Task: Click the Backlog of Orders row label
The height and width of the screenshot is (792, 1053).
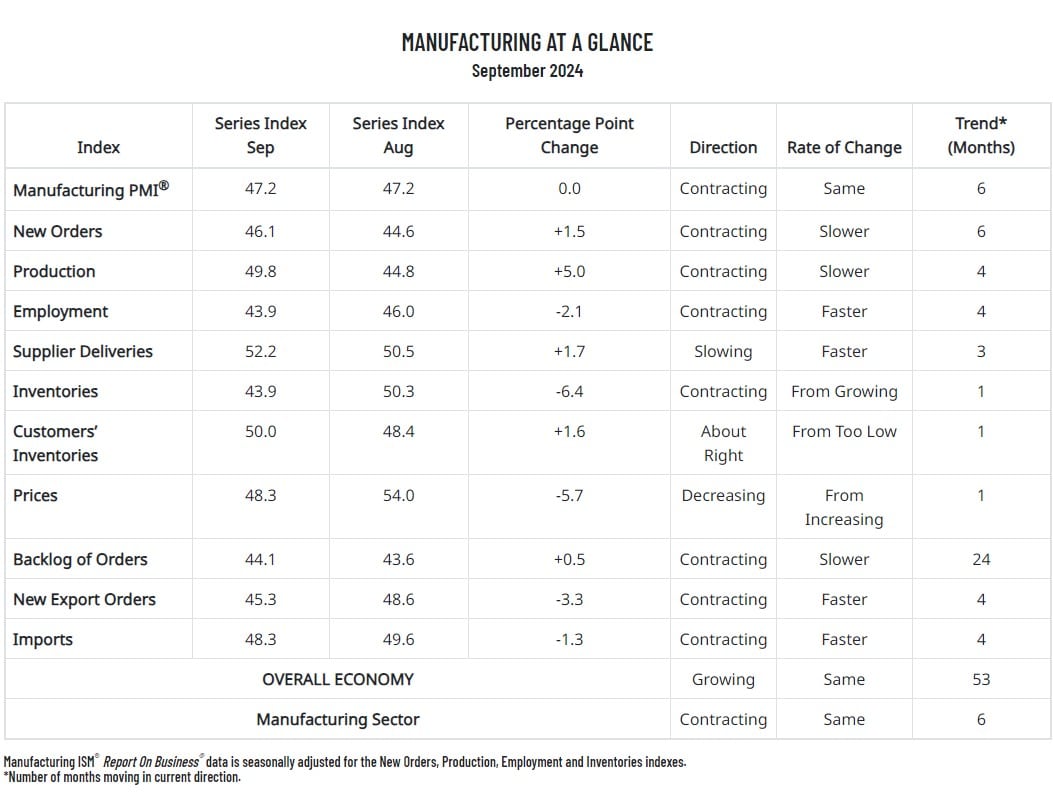Action: (x=80, y=559)
